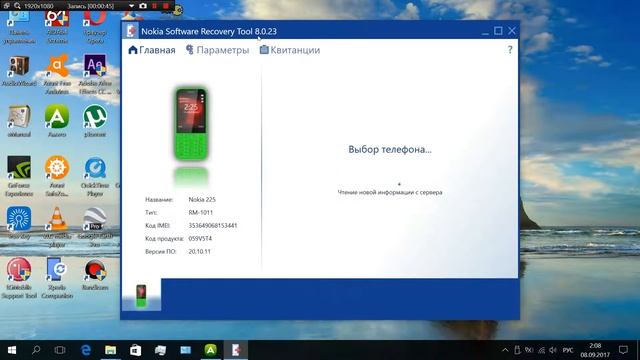Screen dimensions: 640x360
Task: Open Task View on taskbar
Action: [x=60, y=350]
